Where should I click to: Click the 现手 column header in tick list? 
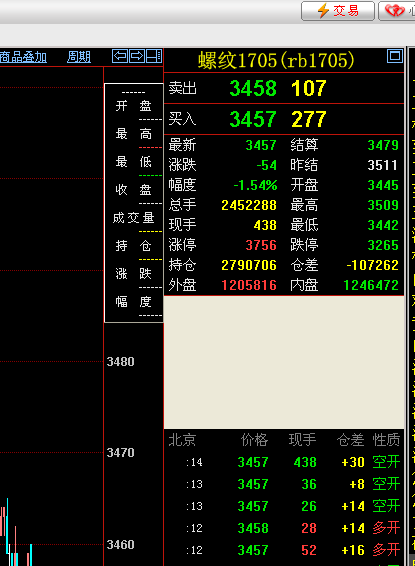point(302,440)
